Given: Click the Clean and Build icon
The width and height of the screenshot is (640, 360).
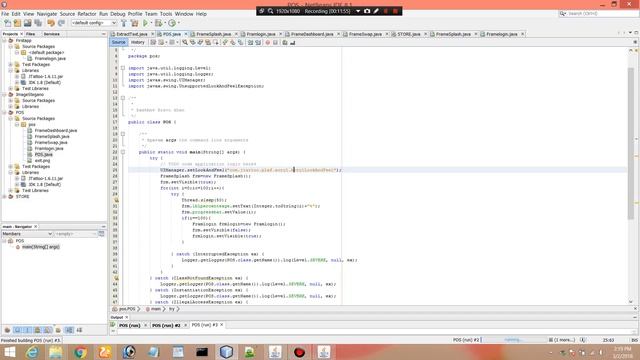Looking at the screenshot, I should pos(134,23).
